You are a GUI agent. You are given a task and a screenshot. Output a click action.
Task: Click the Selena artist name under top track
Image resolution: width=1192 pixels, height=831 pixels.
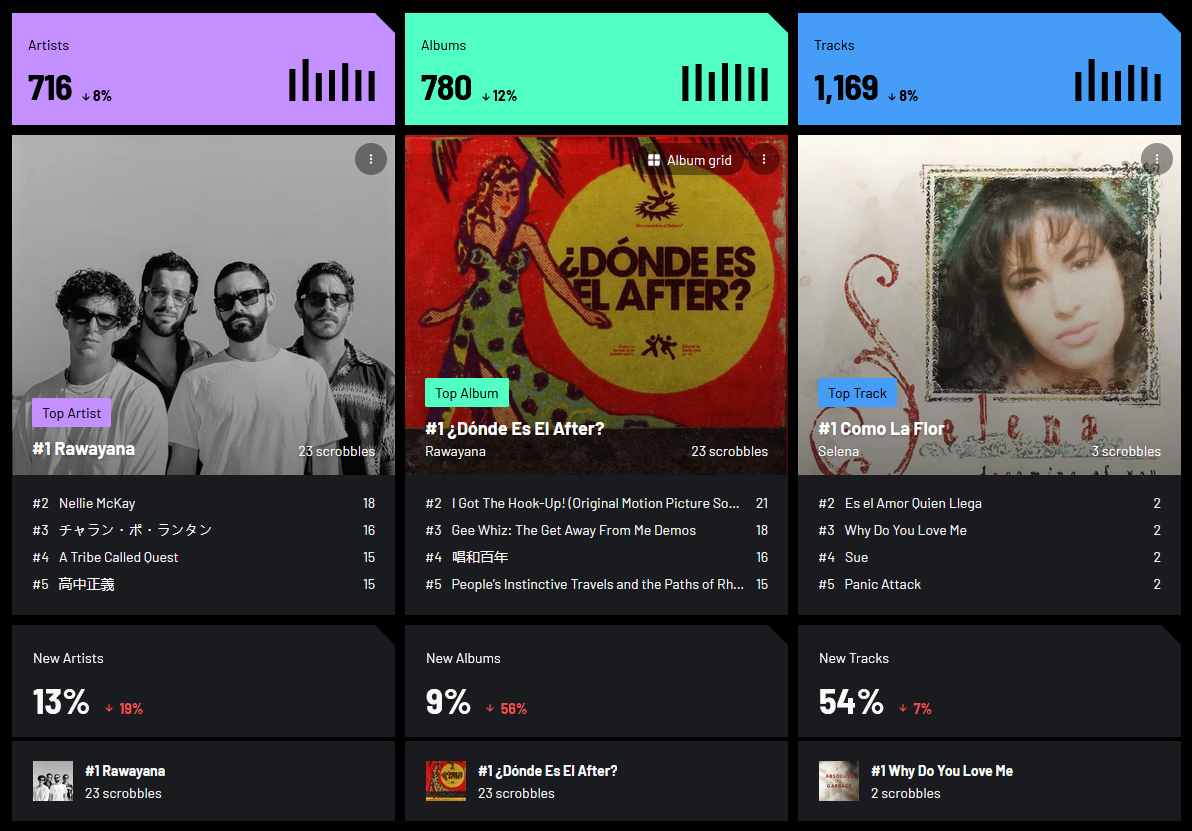click(x=839, y=452)
